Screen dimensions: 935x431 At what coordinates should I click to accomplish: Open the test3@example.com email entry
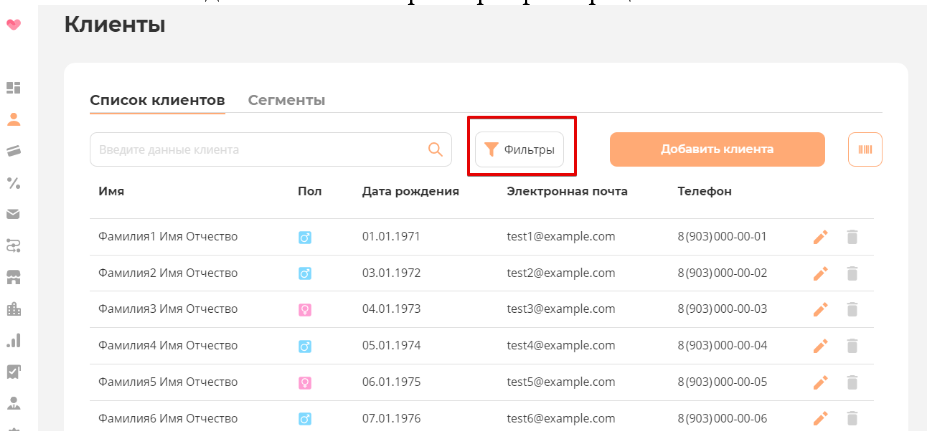click(x=560, y=309)
